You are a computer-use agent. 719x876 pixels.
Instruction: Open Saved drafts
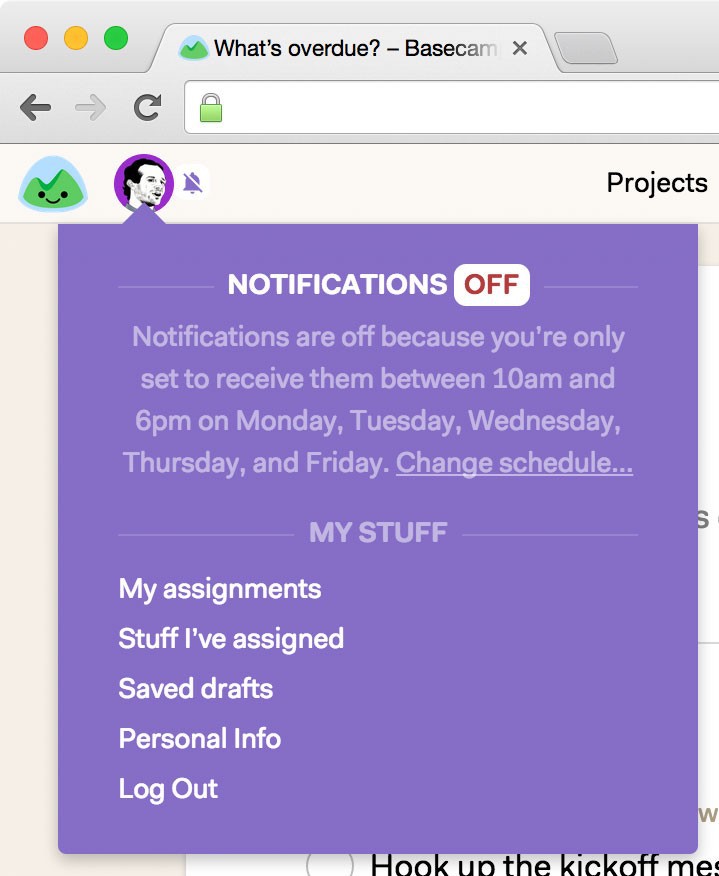point(196,689)
